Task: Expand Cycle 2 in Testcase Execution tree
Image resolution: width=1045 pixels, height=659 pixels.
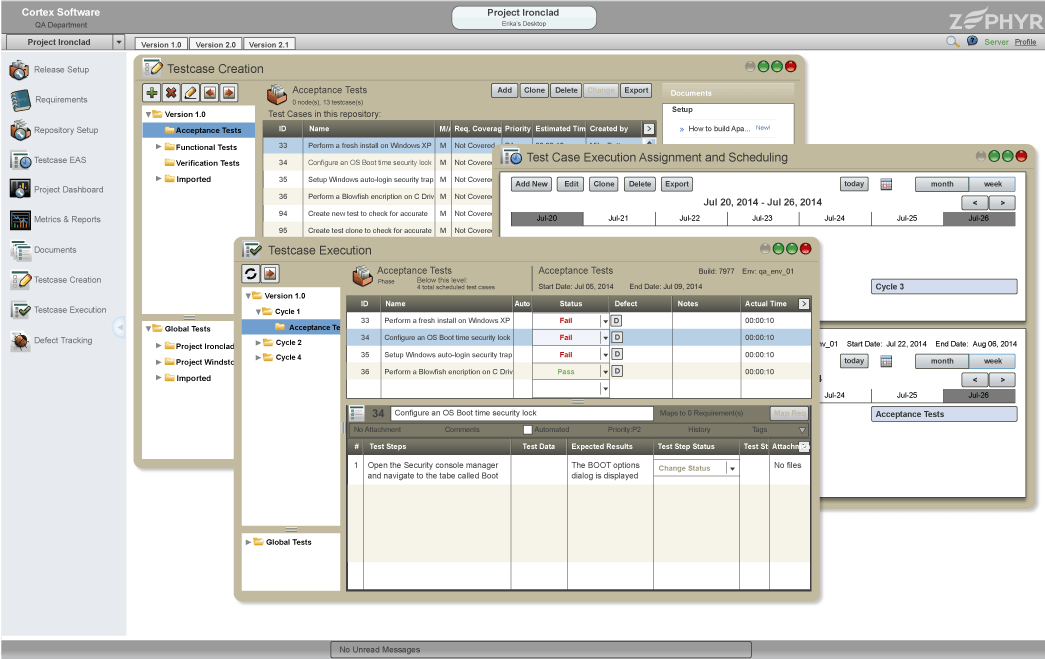Action: click(x=259, y=342)
